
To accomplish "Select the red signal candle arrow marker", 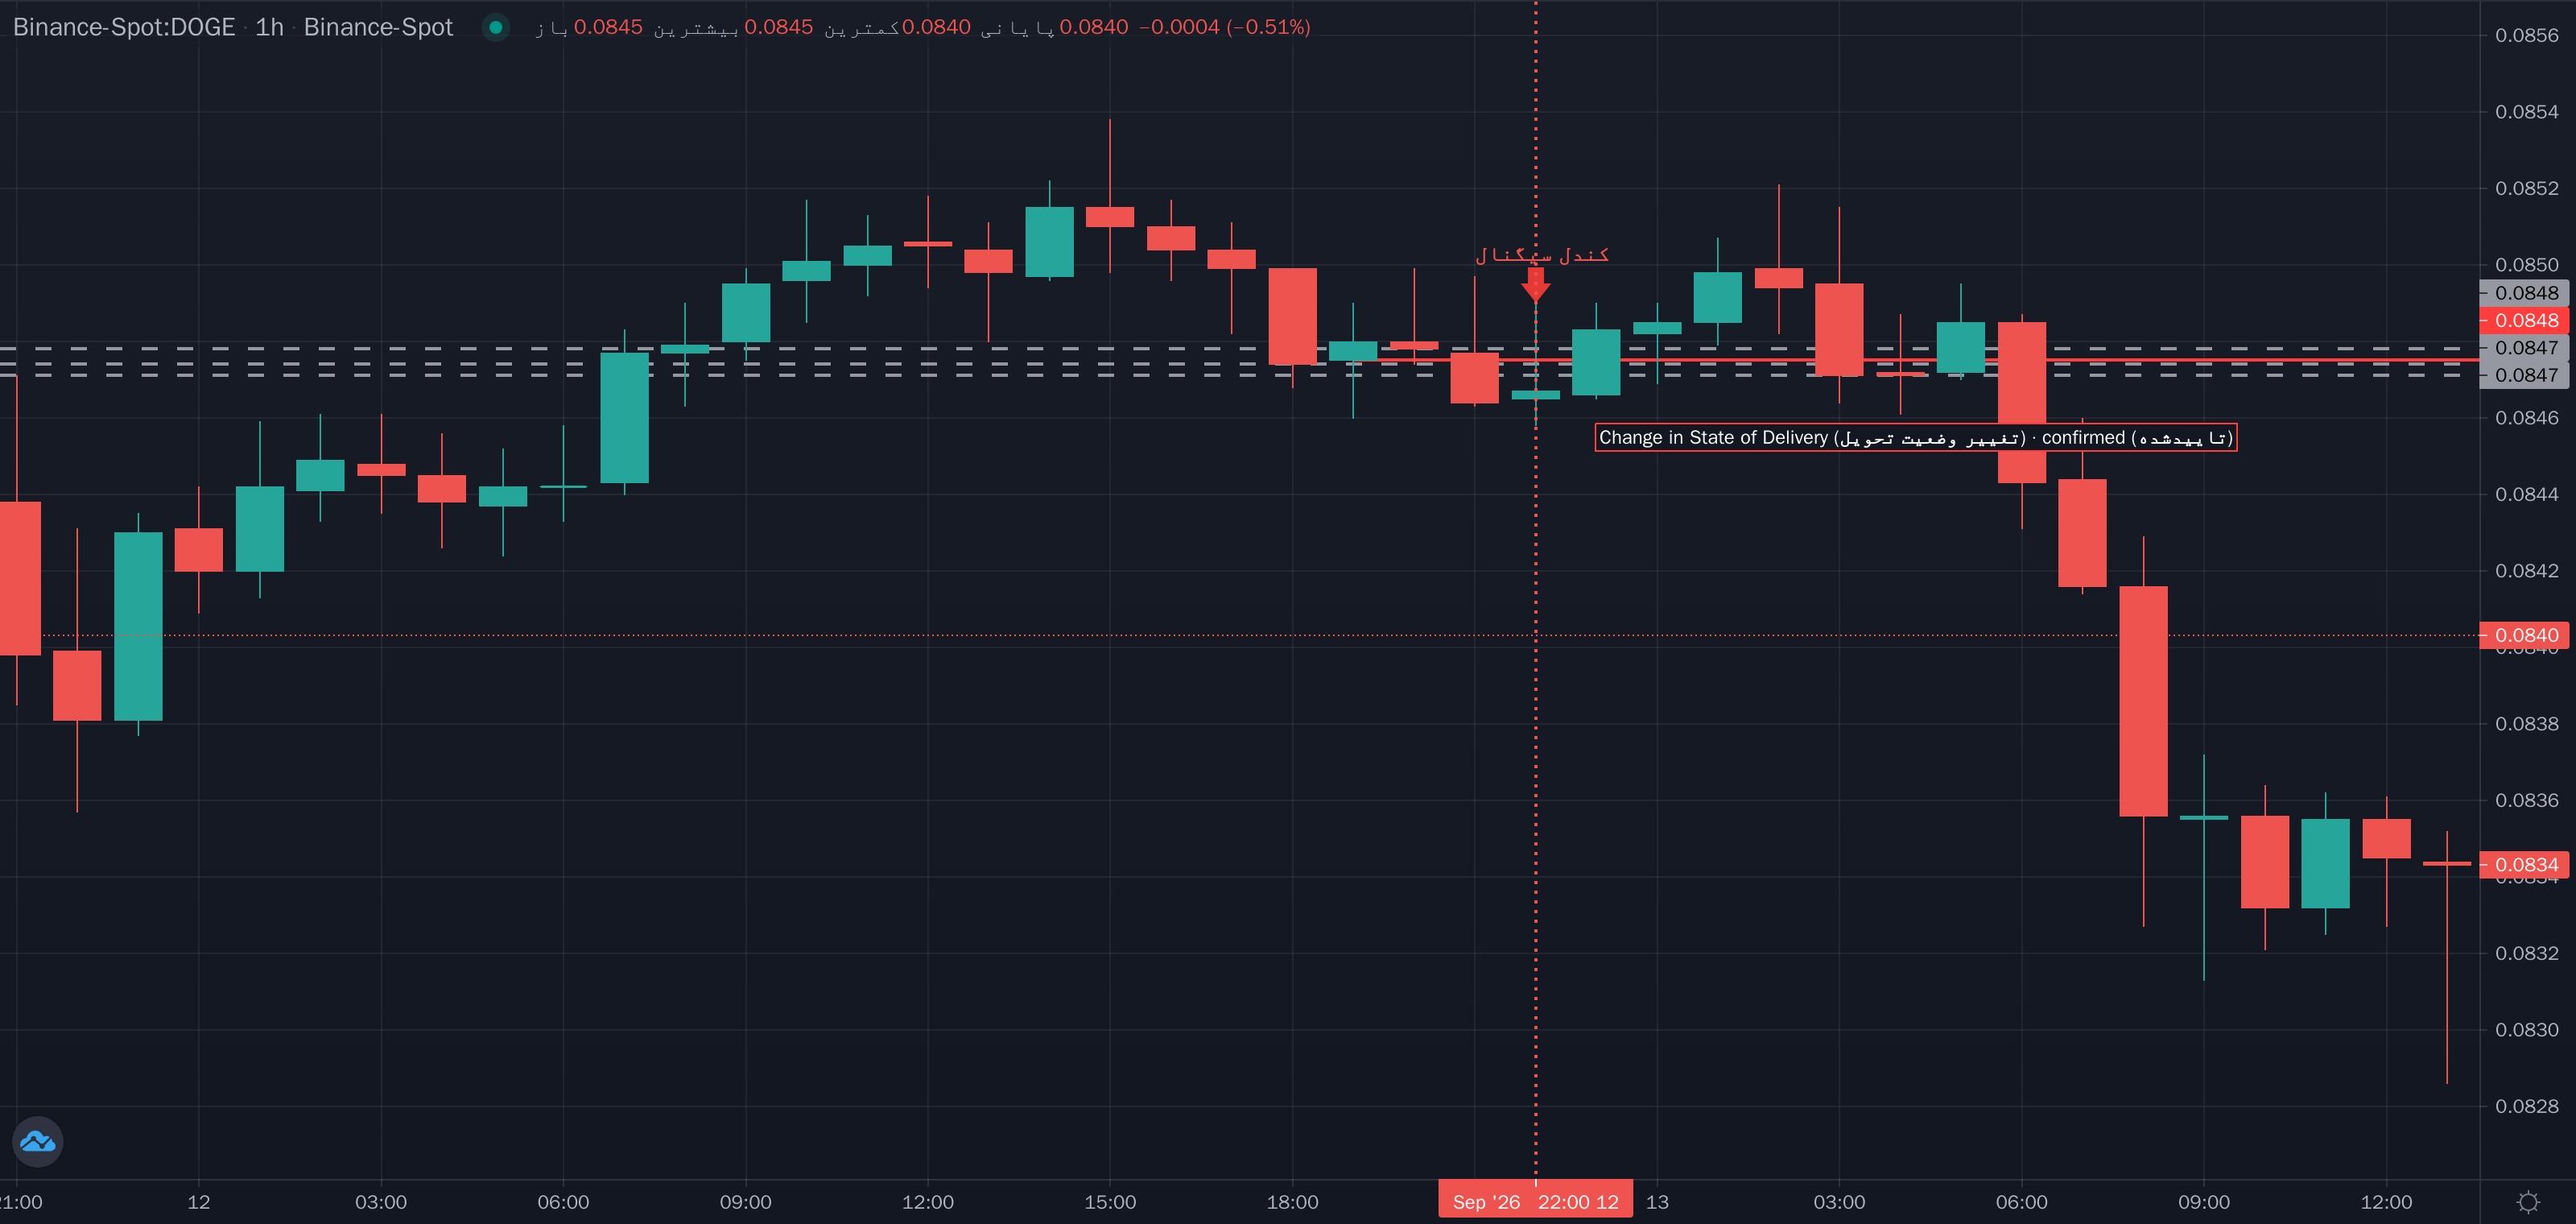I will pos(1536,285).
